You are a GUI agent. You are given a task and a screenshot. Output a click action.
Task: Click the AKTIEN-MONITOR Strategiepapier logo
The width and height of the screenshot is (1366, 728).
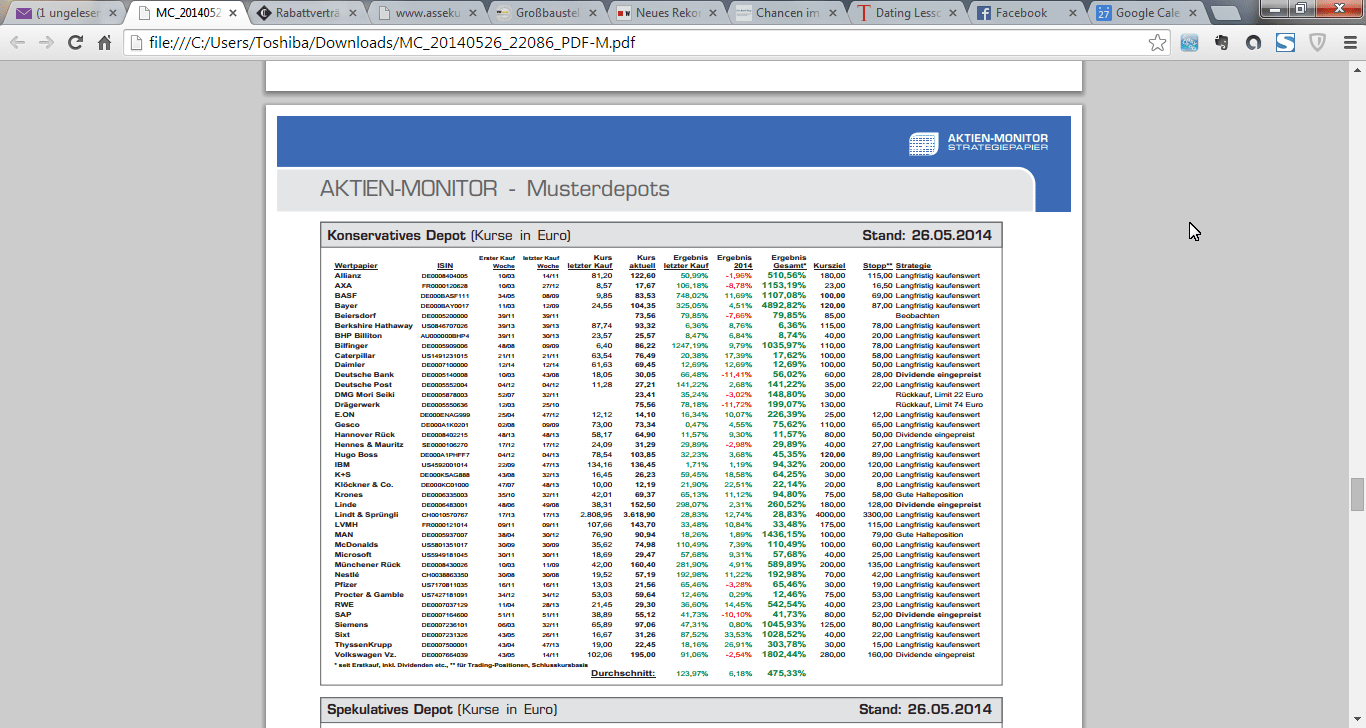[979, 143]
